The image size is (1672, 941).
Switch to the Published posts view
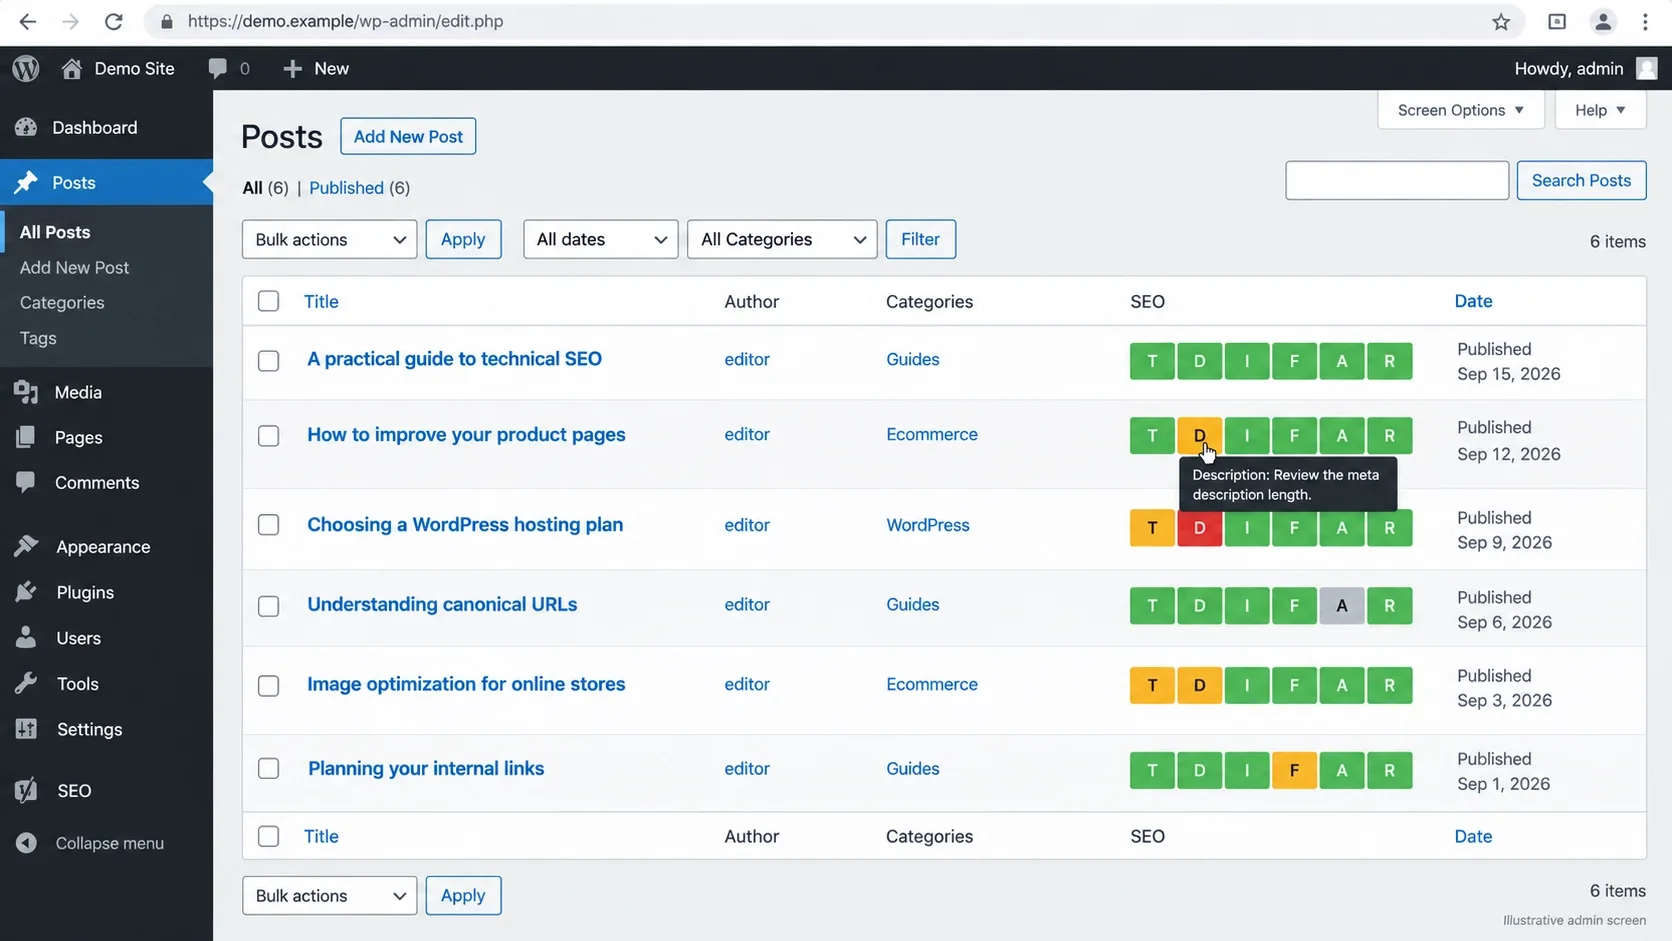click(x=346, y=187)
